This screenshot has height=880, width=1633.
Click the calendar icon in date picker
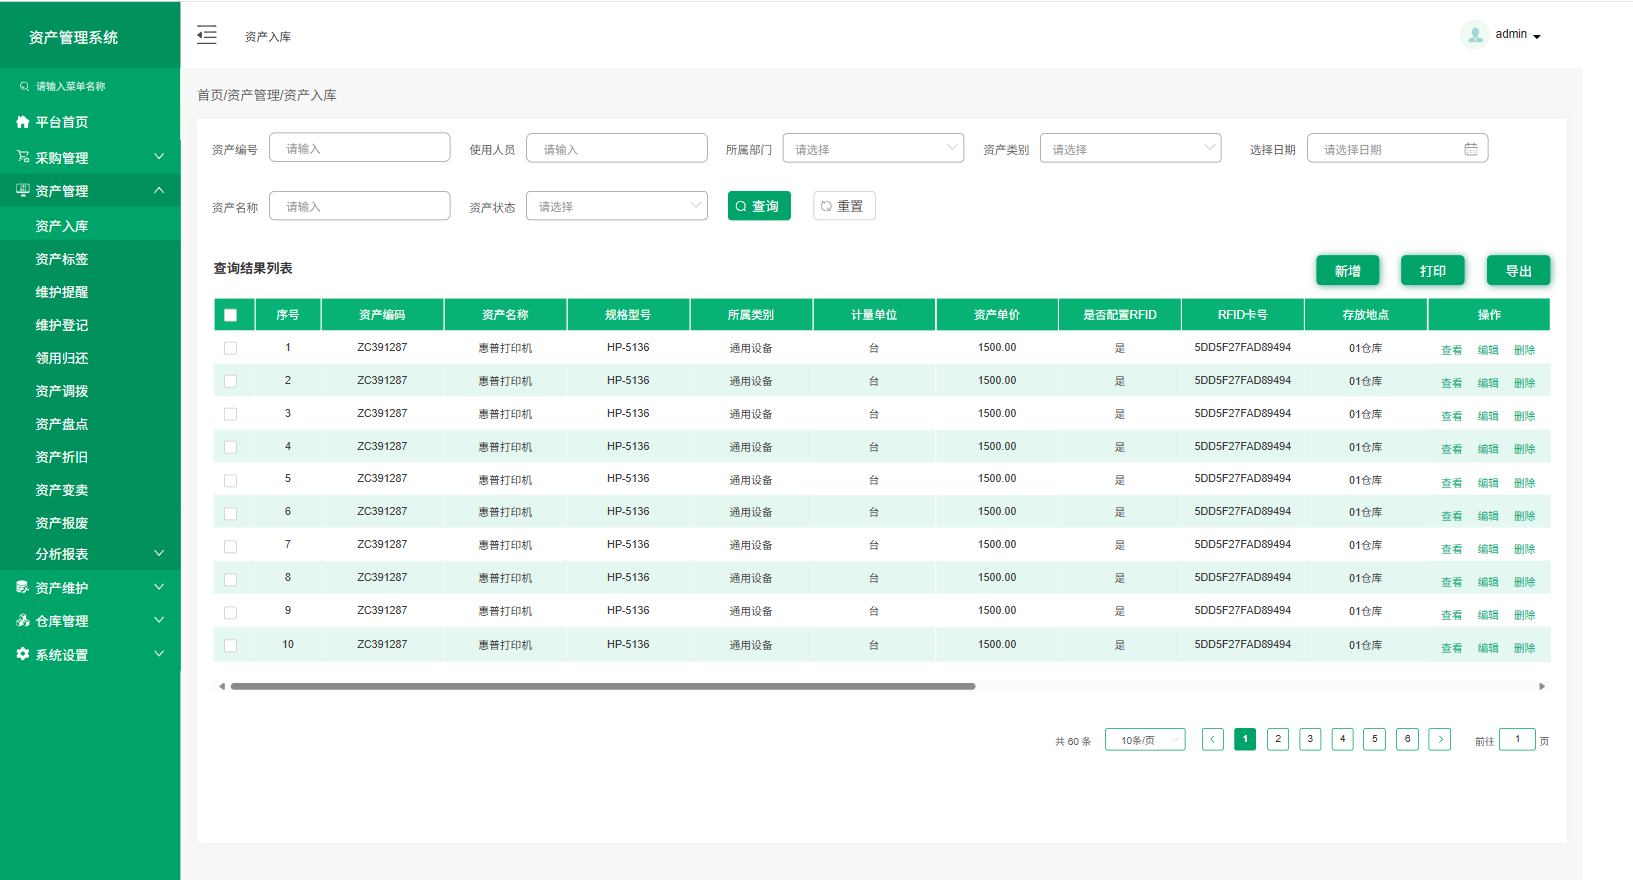[x=1470, y=149]
